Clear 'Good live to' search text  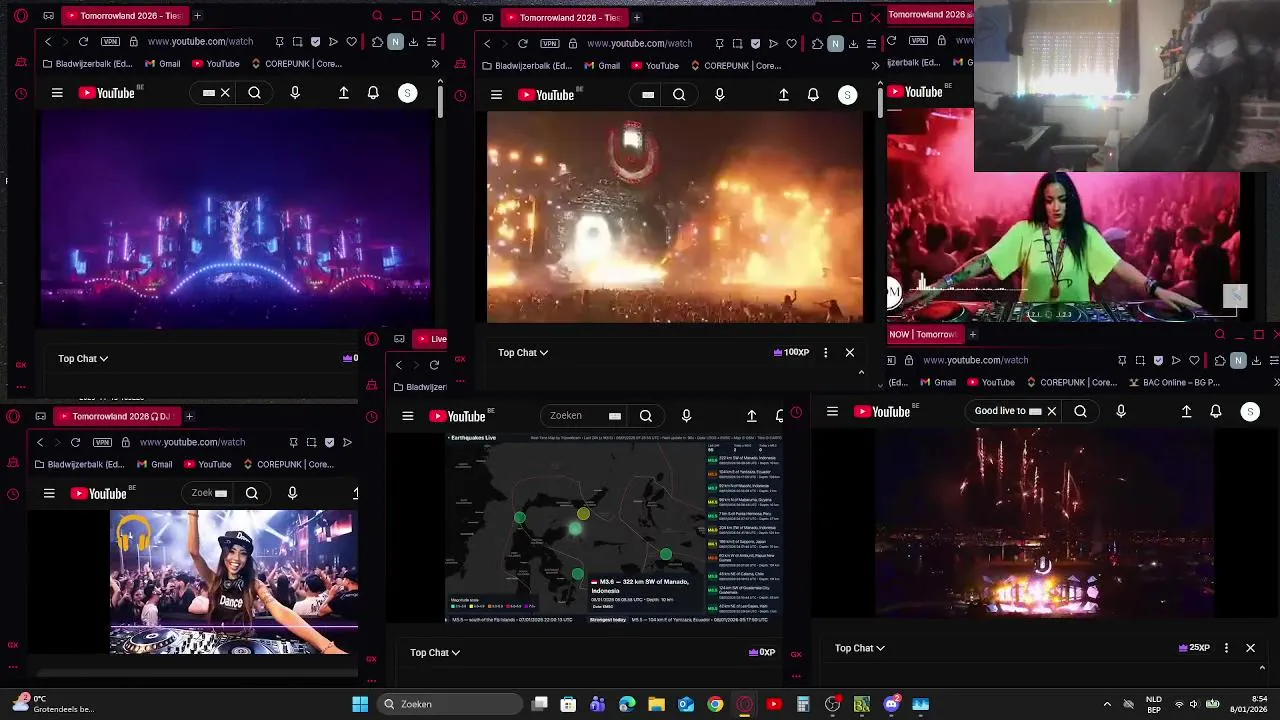[1051, 411]
